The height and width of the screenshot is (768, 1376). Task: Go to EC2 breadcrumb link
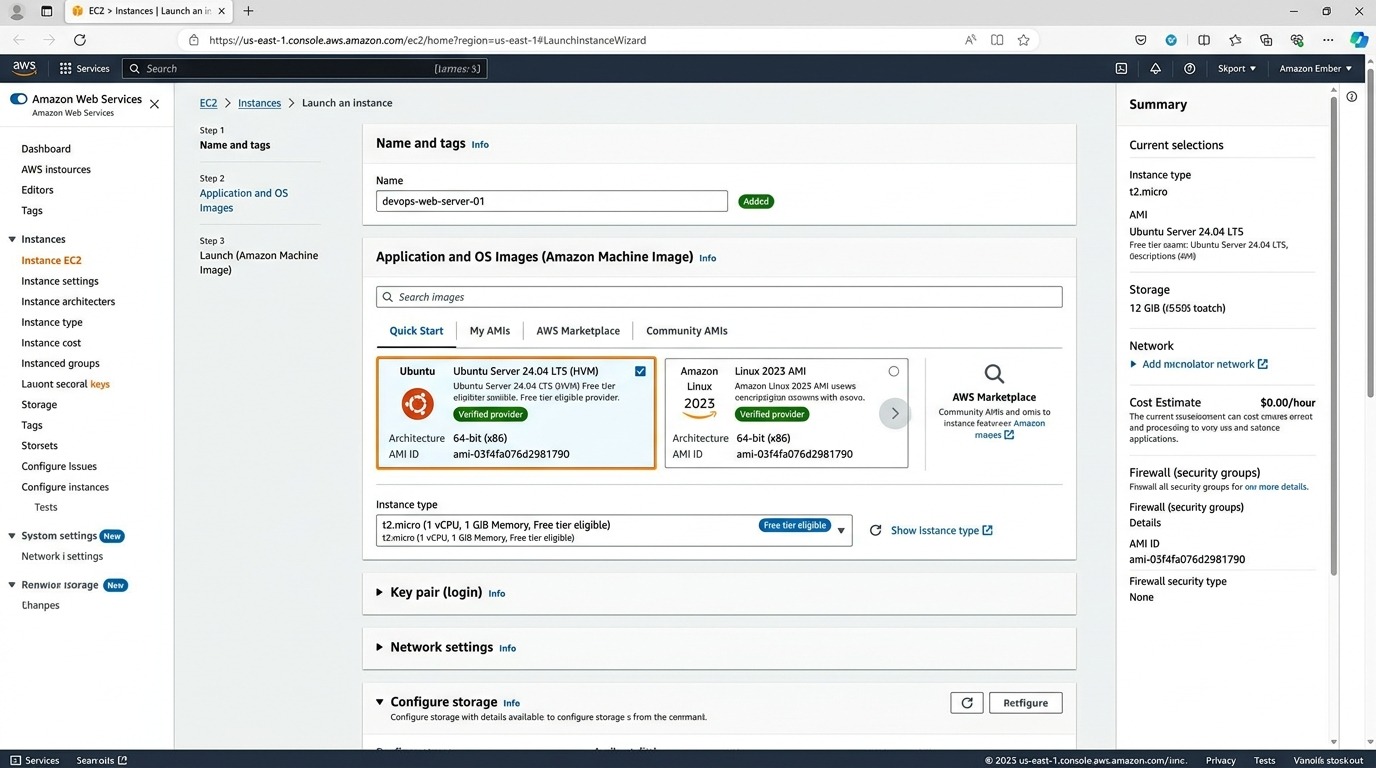point(208,103)
